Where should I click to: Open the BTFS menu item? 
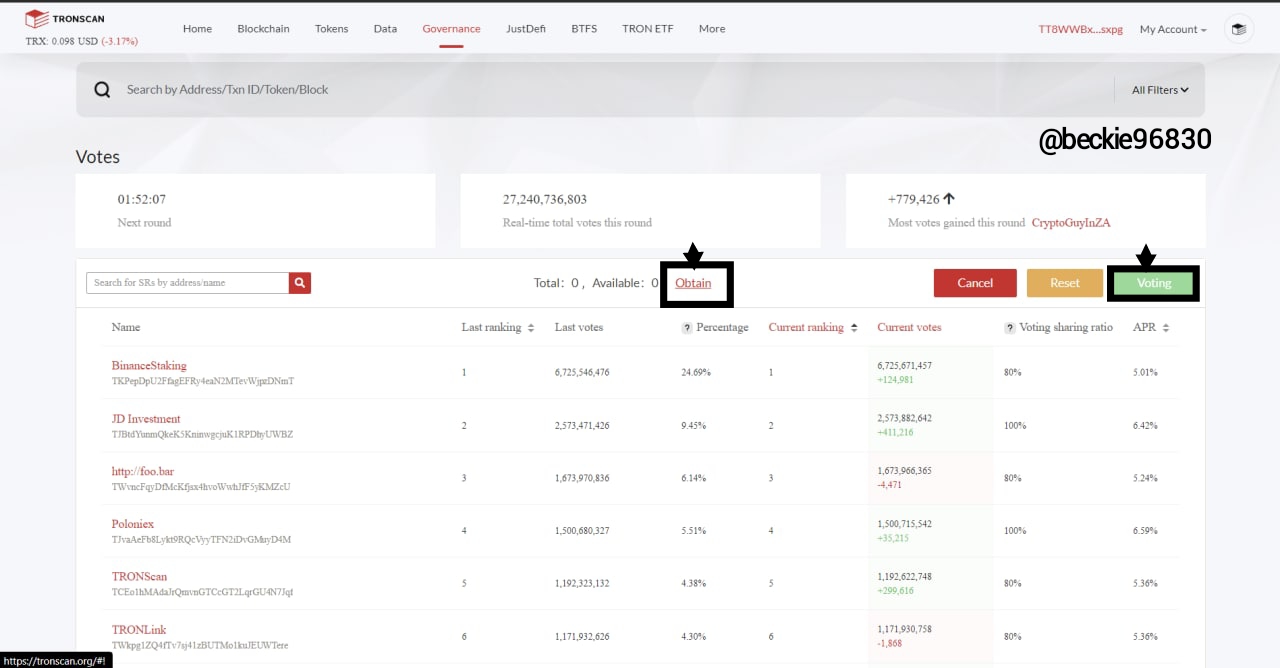pyautogui.click(x=584, y=29)
